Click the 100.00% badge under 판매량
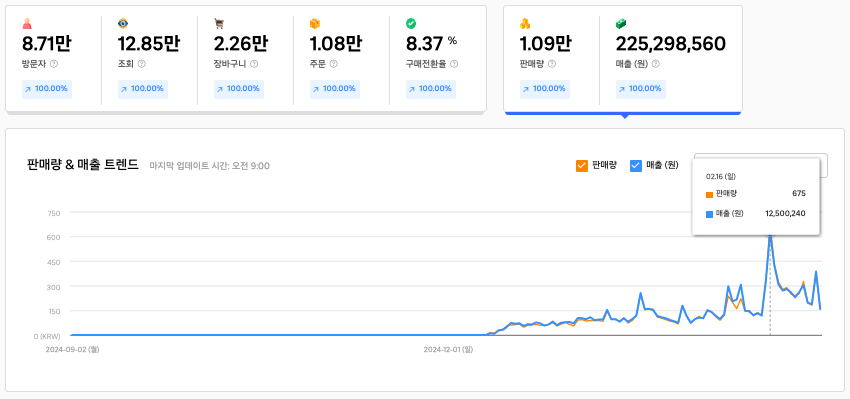 point(544,89)
